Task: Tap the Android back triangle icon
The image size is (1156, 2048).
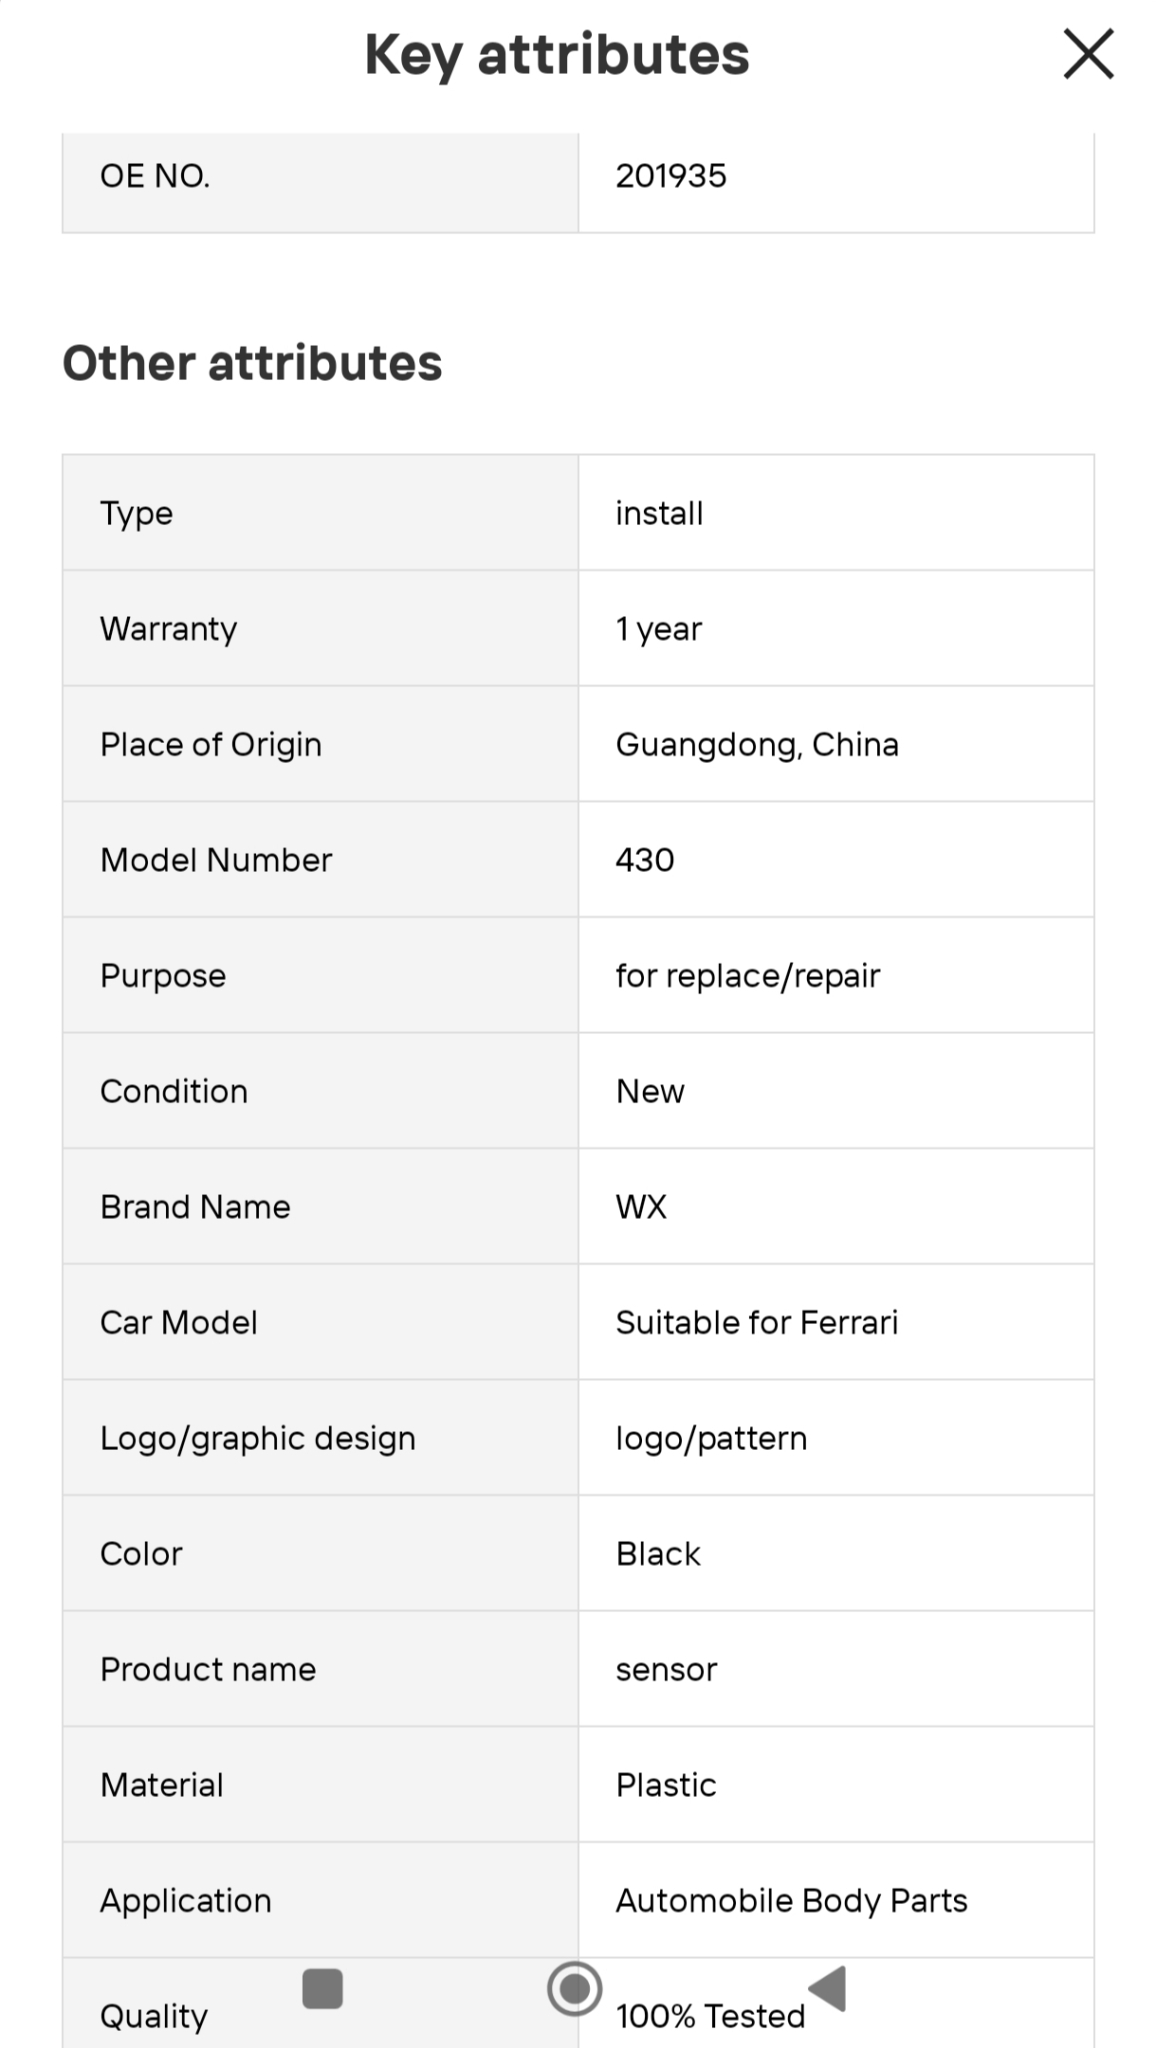Action: (828, 1988)
